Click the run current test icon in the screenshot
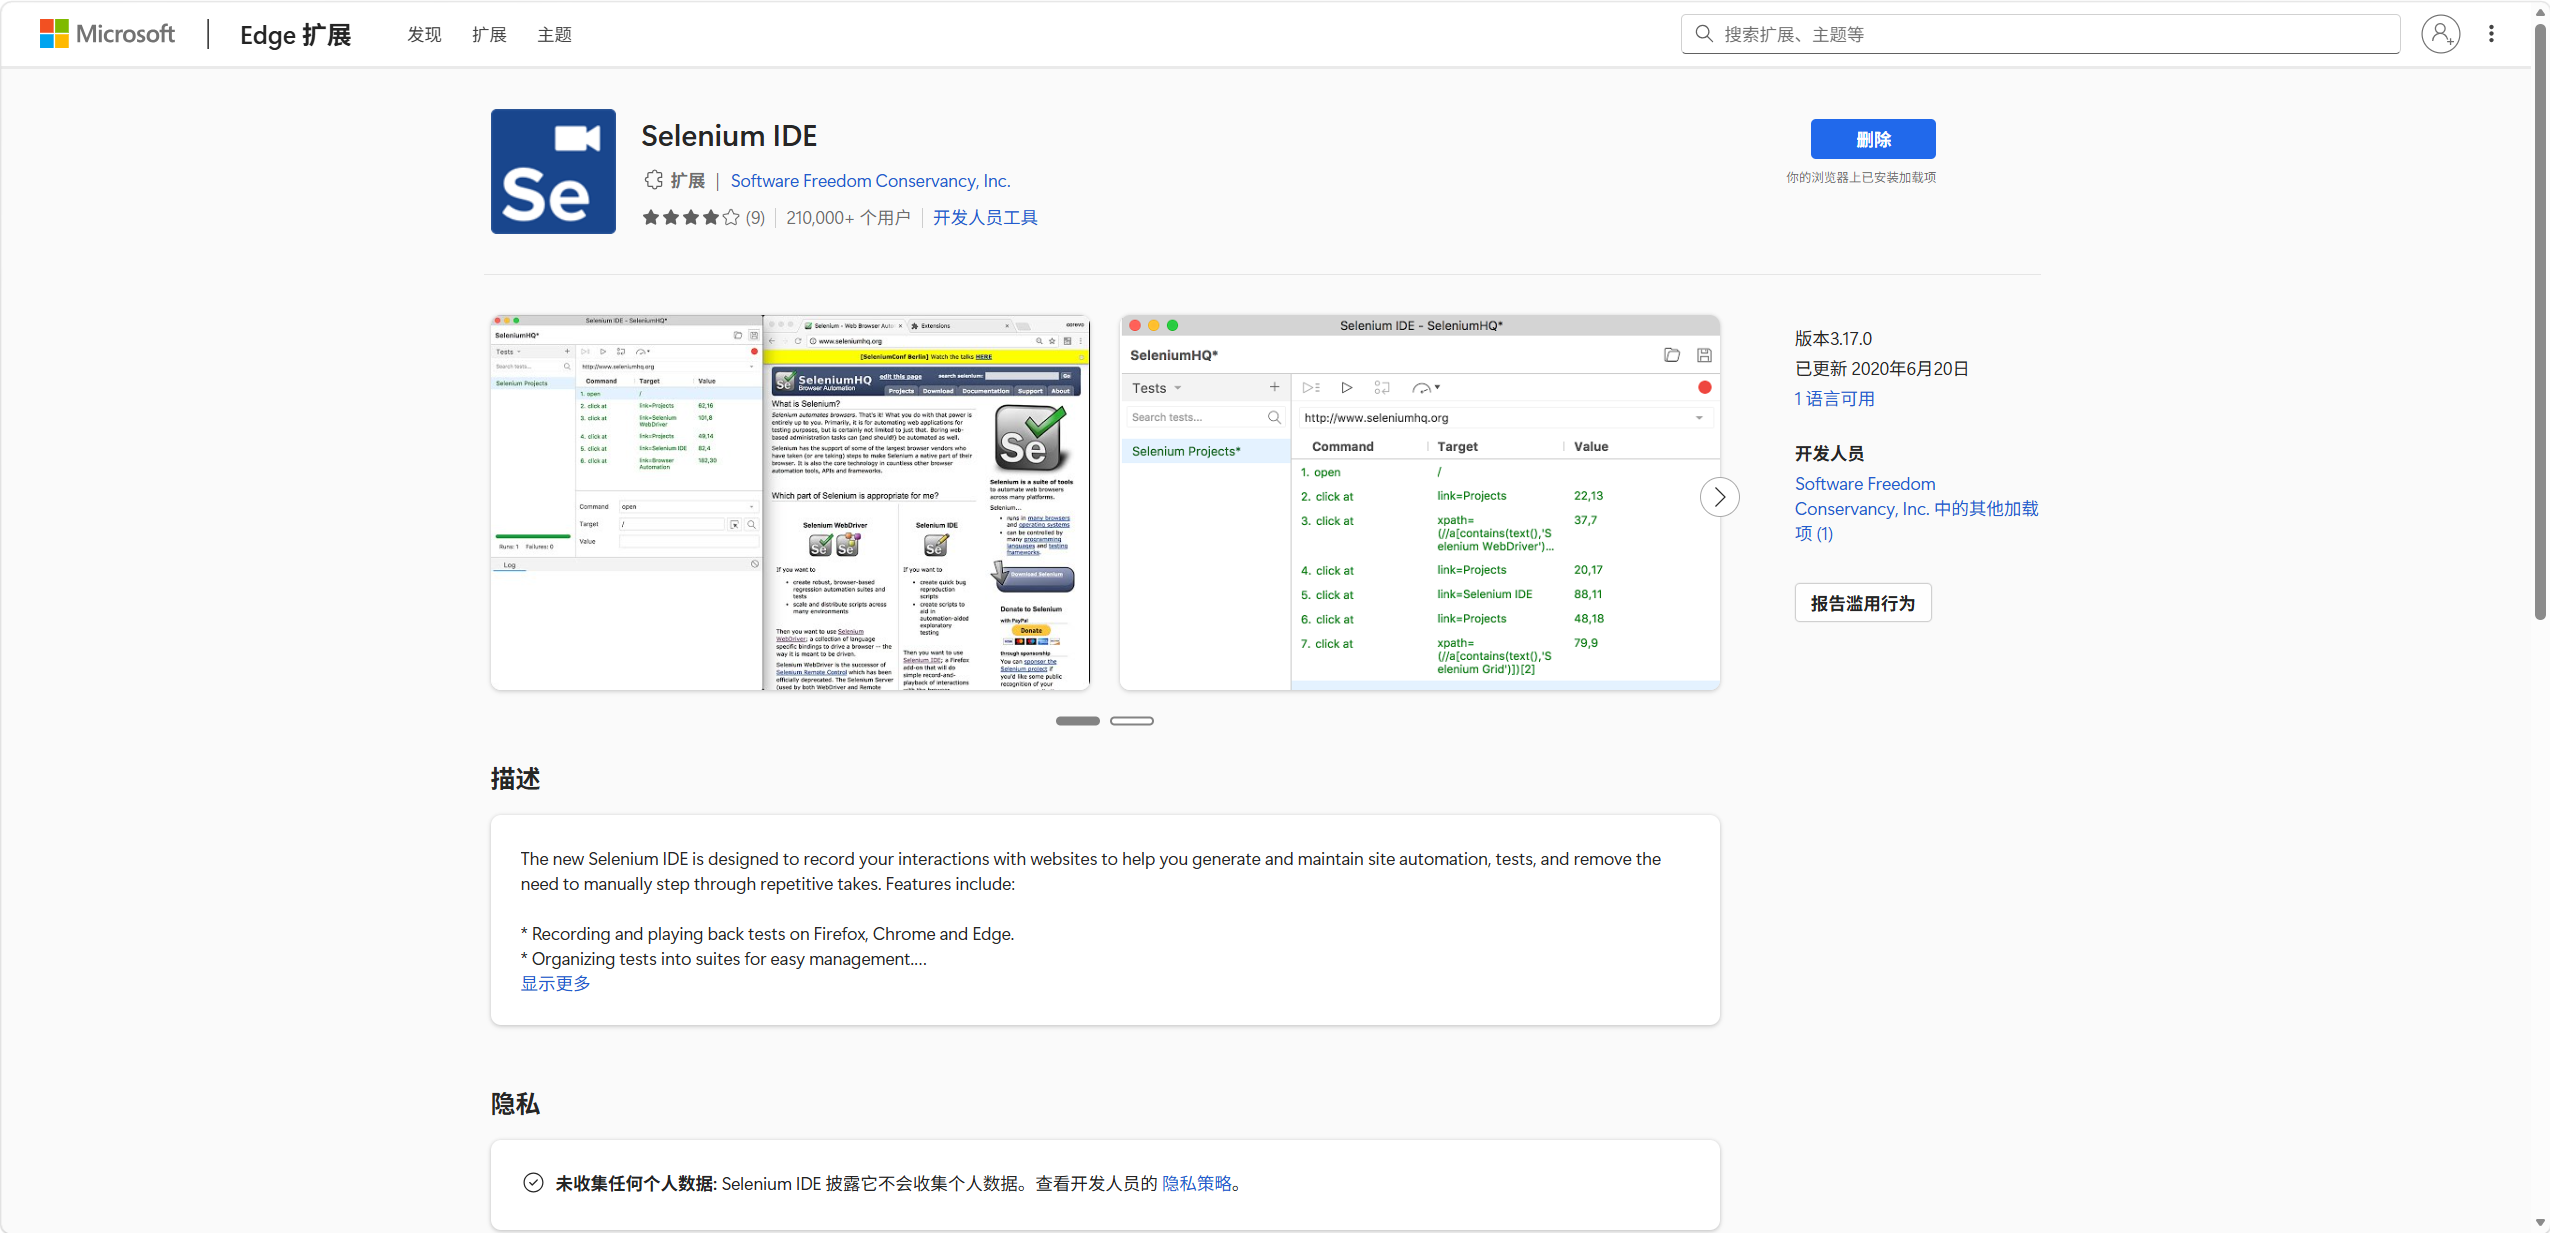The height and width of the screenshot is (1233, 2550). coord(1346,387)
